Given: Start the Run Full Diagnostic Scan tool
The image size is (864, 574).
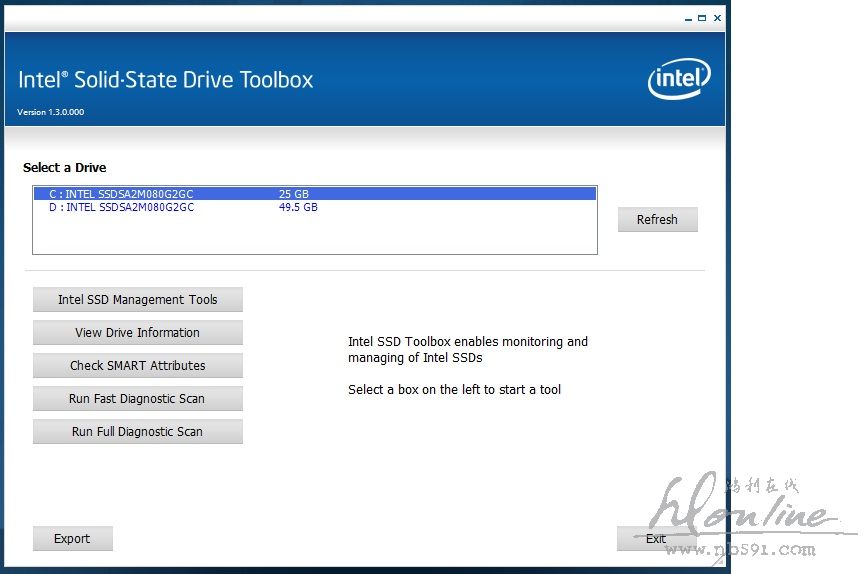Looking at the screenshot, I should (x=137, y=431).
